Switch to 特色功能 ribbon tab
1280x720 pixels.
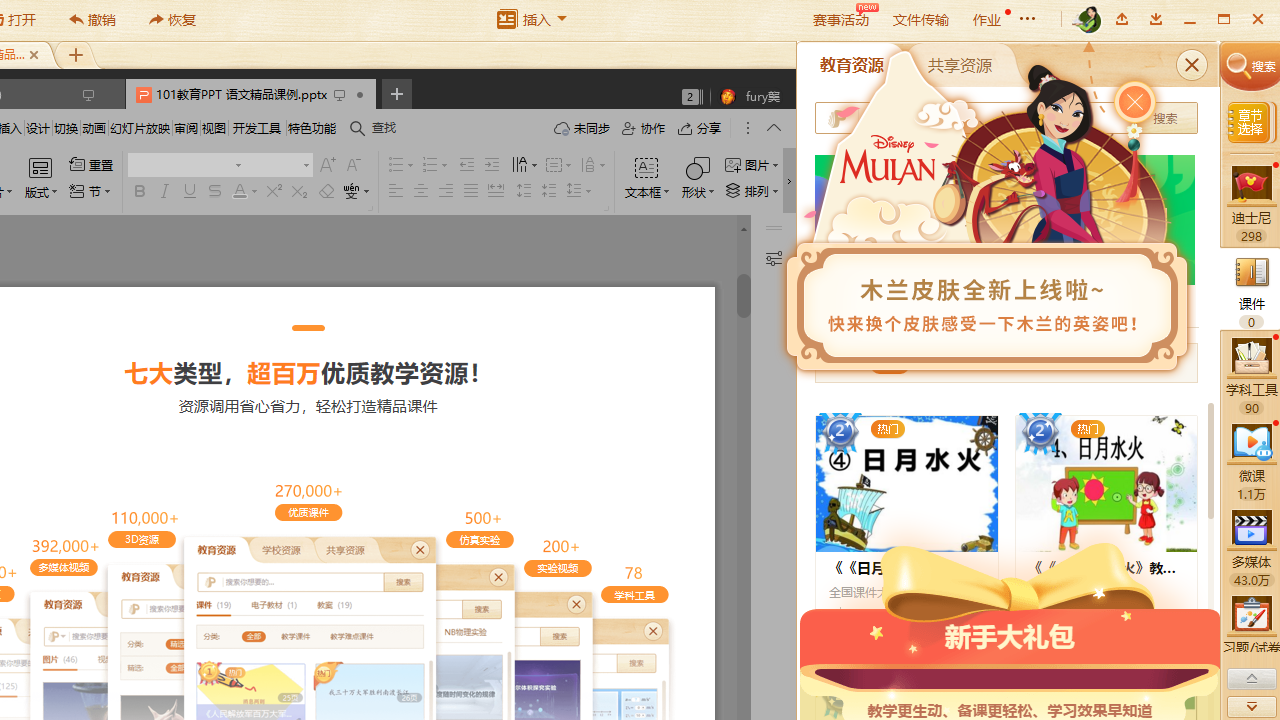click(x=312, y=128)
